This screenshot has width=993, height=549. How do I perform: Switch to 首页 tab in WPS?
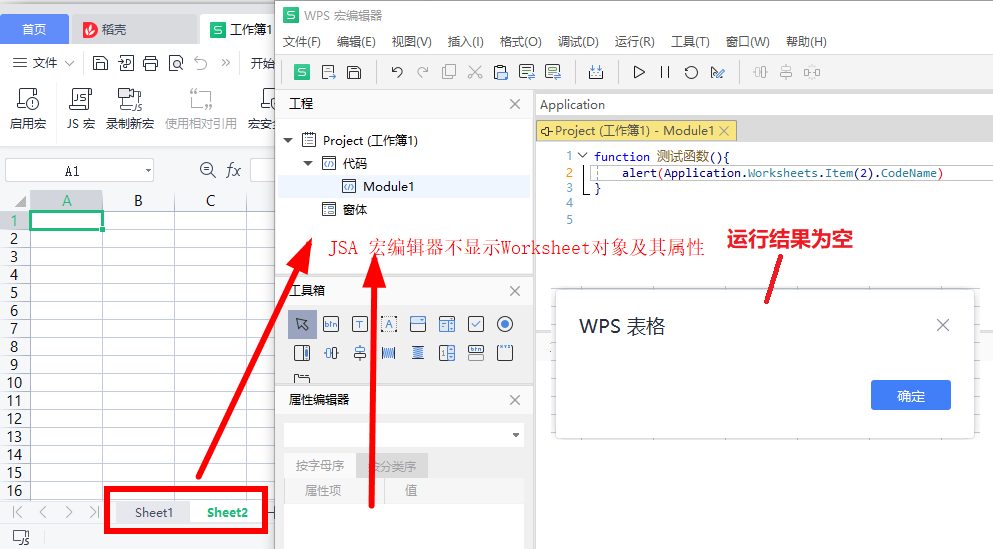point(34,29)
